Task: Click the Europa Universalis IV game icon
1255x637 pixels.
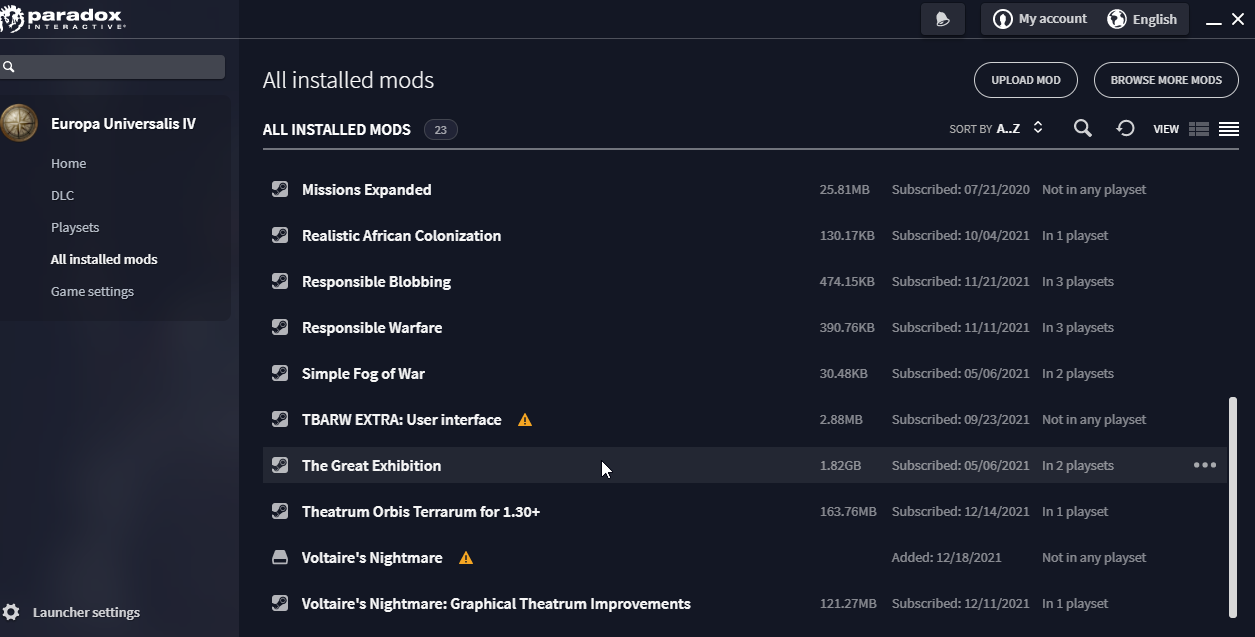Action: 18,123
